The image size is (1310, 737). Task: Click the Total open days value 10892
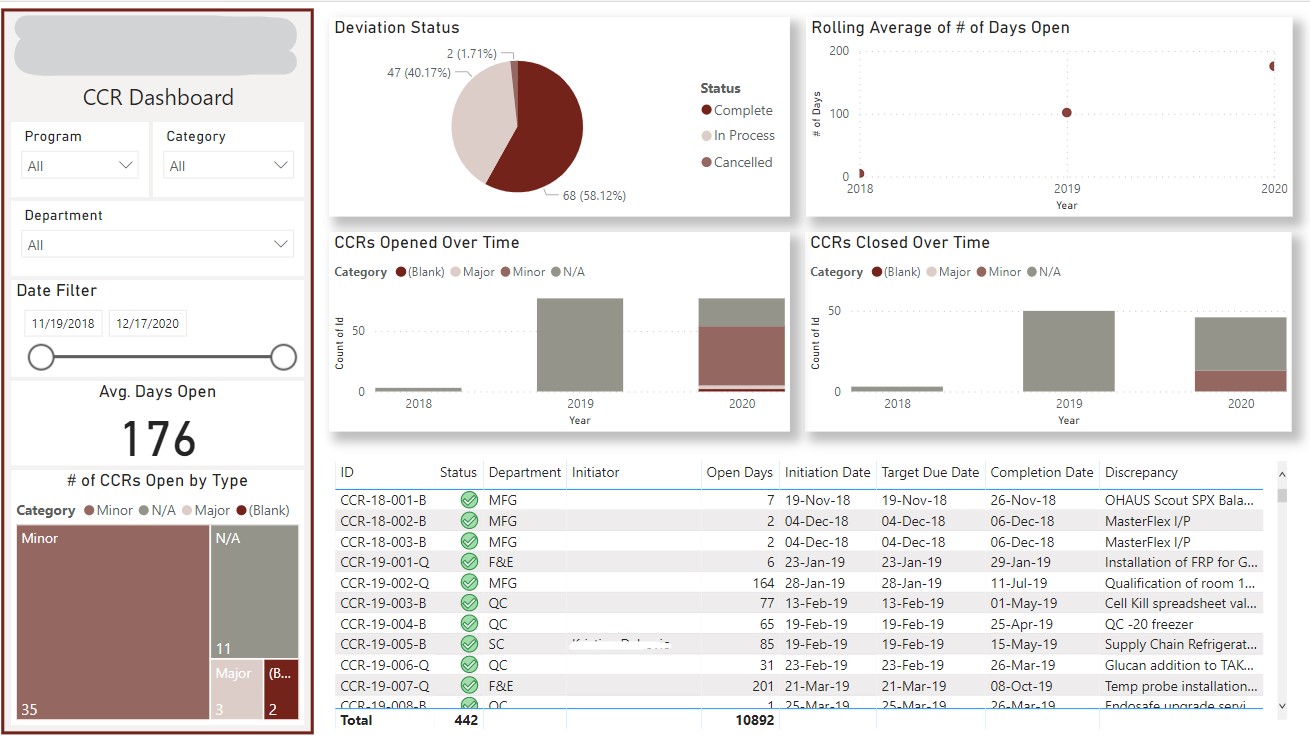click(754, 720)
